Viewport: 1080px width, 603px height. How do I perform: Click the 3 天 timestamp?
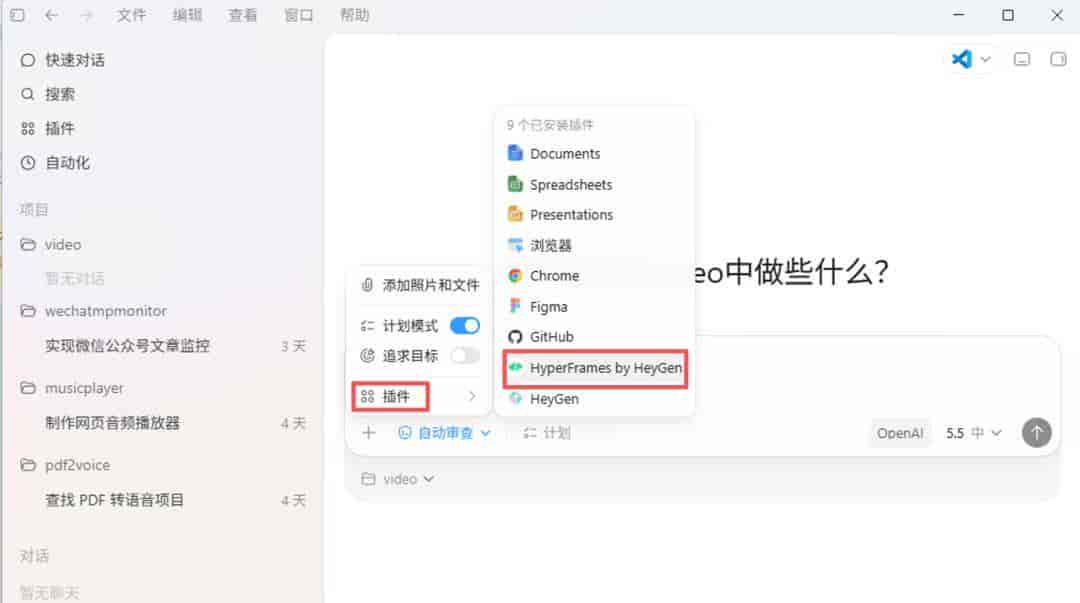[293, 345]
